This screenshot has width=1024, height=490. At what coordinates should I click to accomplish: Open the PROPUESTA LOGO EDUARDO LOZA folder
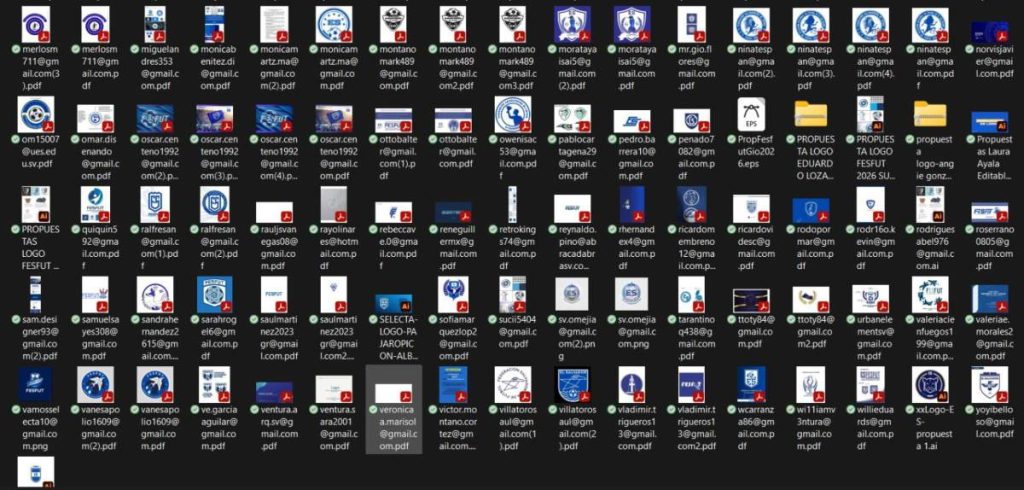click(x=811, y=114)
